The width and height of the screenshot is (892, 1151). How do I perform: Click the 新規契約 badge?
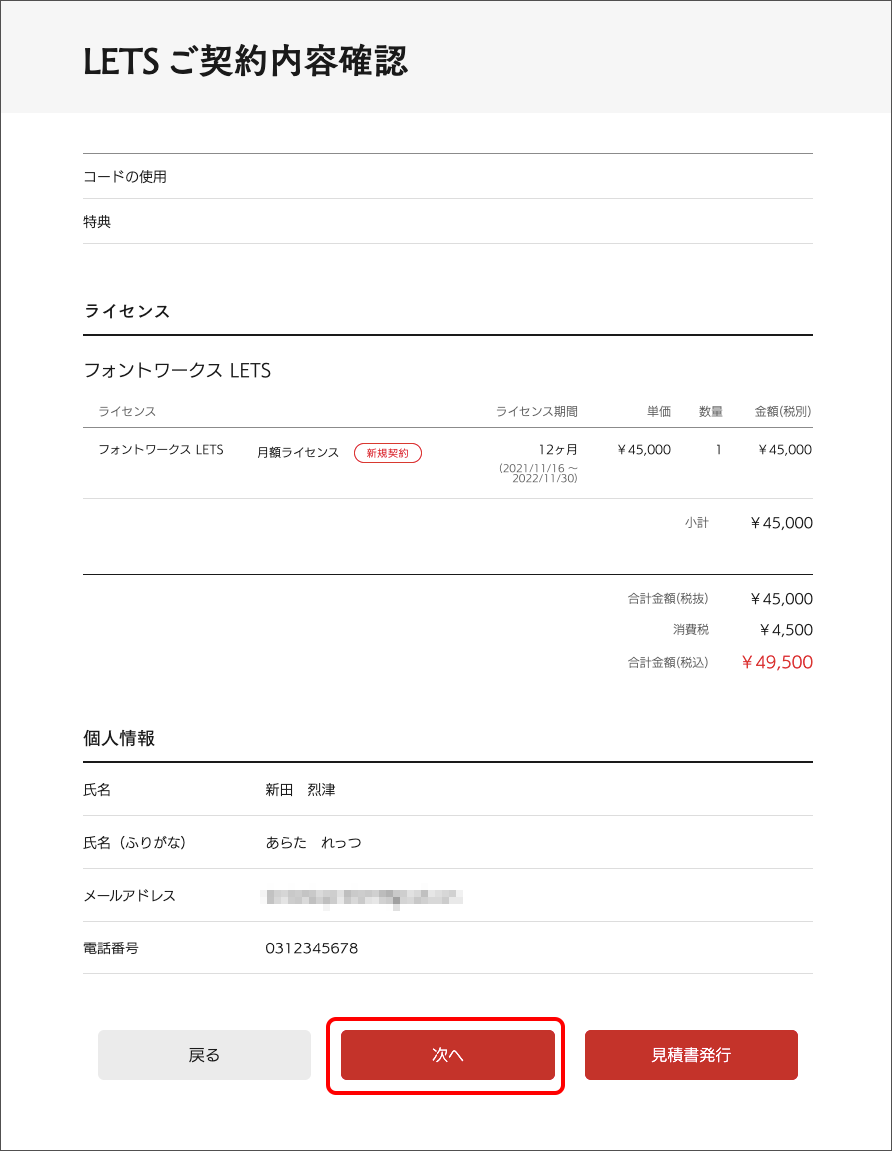tap(388, 453)
